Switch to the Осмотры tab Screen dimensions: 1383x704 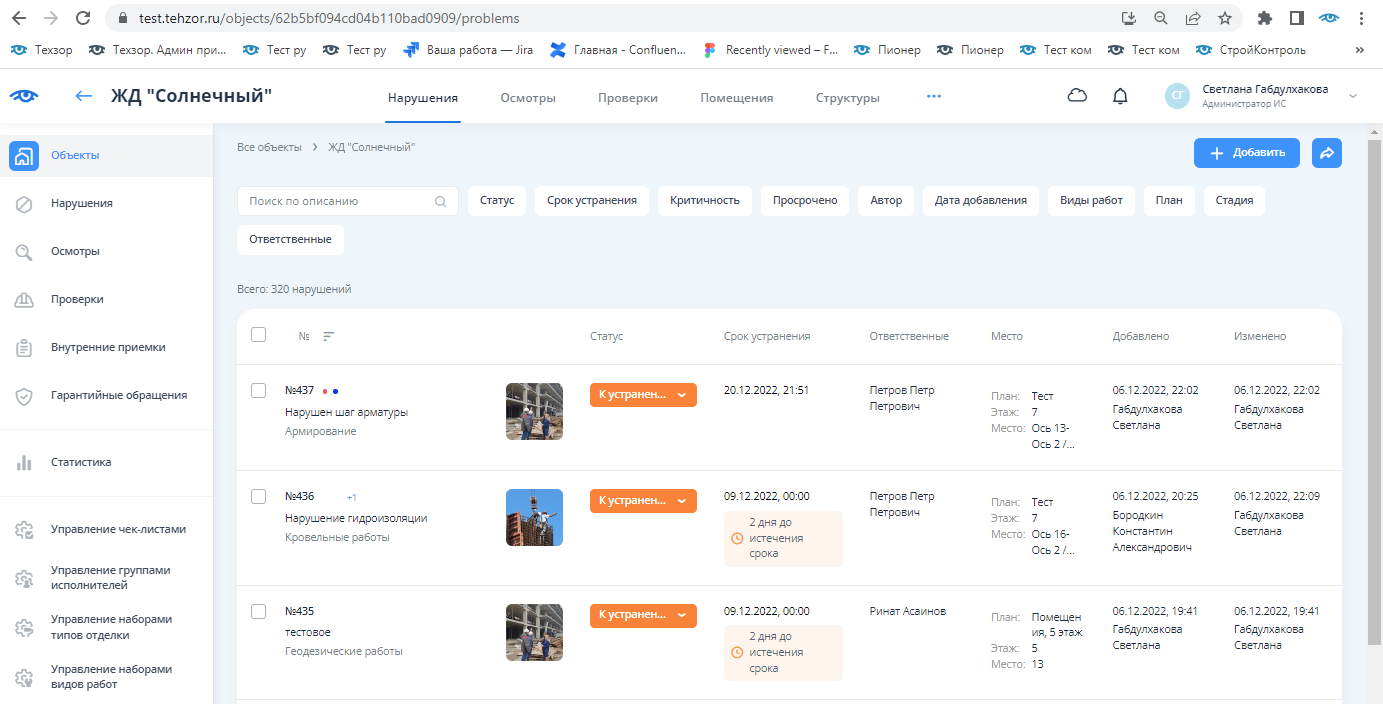528,98
